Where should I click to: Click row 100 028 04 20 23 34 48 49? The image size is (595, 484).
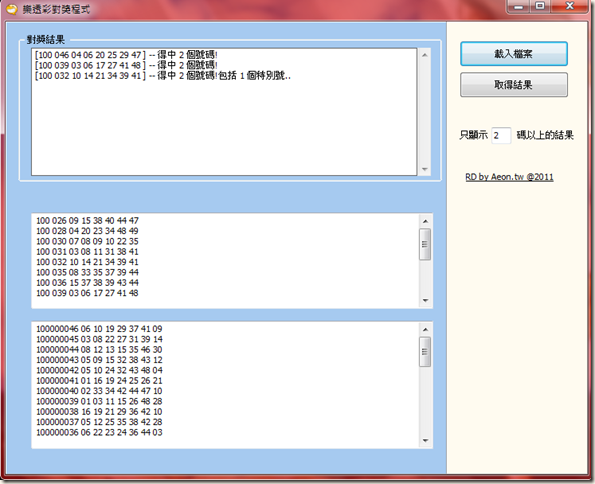[87, 231]
